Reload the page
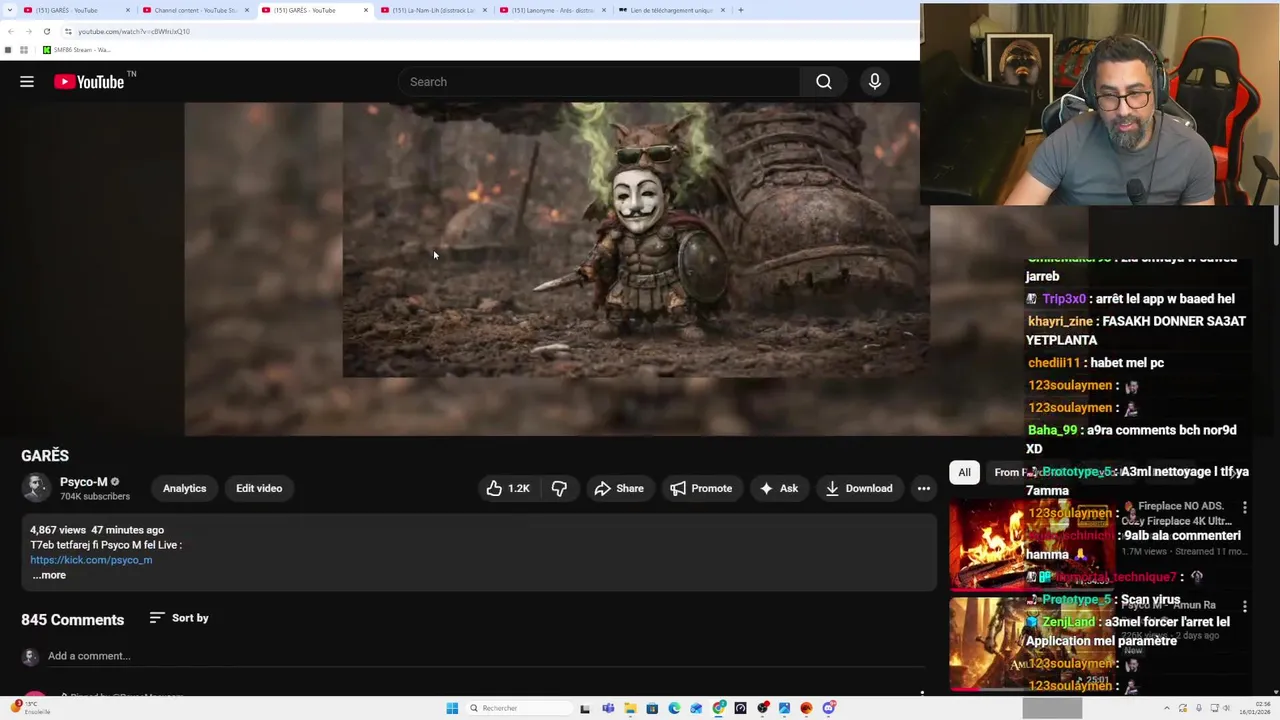1280x720 pixels. [46, 31]
